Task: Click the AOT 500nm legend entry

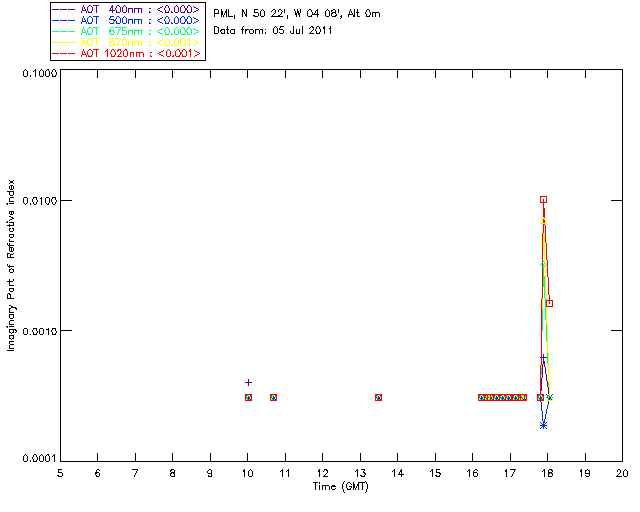Action: pyautogui.click(x=128, y=20)
